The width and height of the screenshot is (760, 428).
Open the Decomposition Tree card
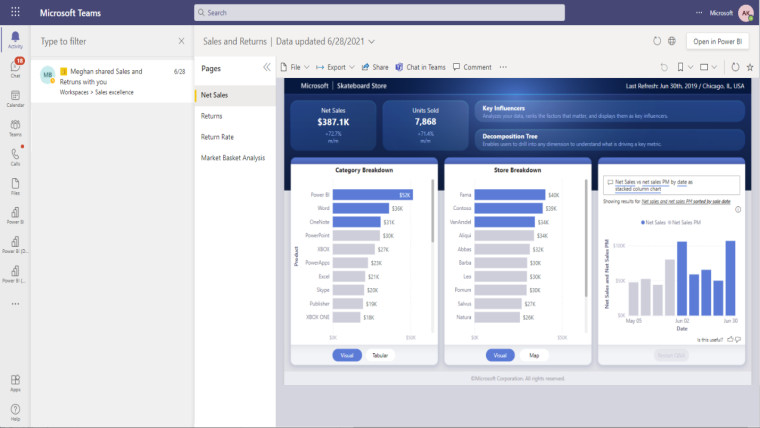[610, 140]
